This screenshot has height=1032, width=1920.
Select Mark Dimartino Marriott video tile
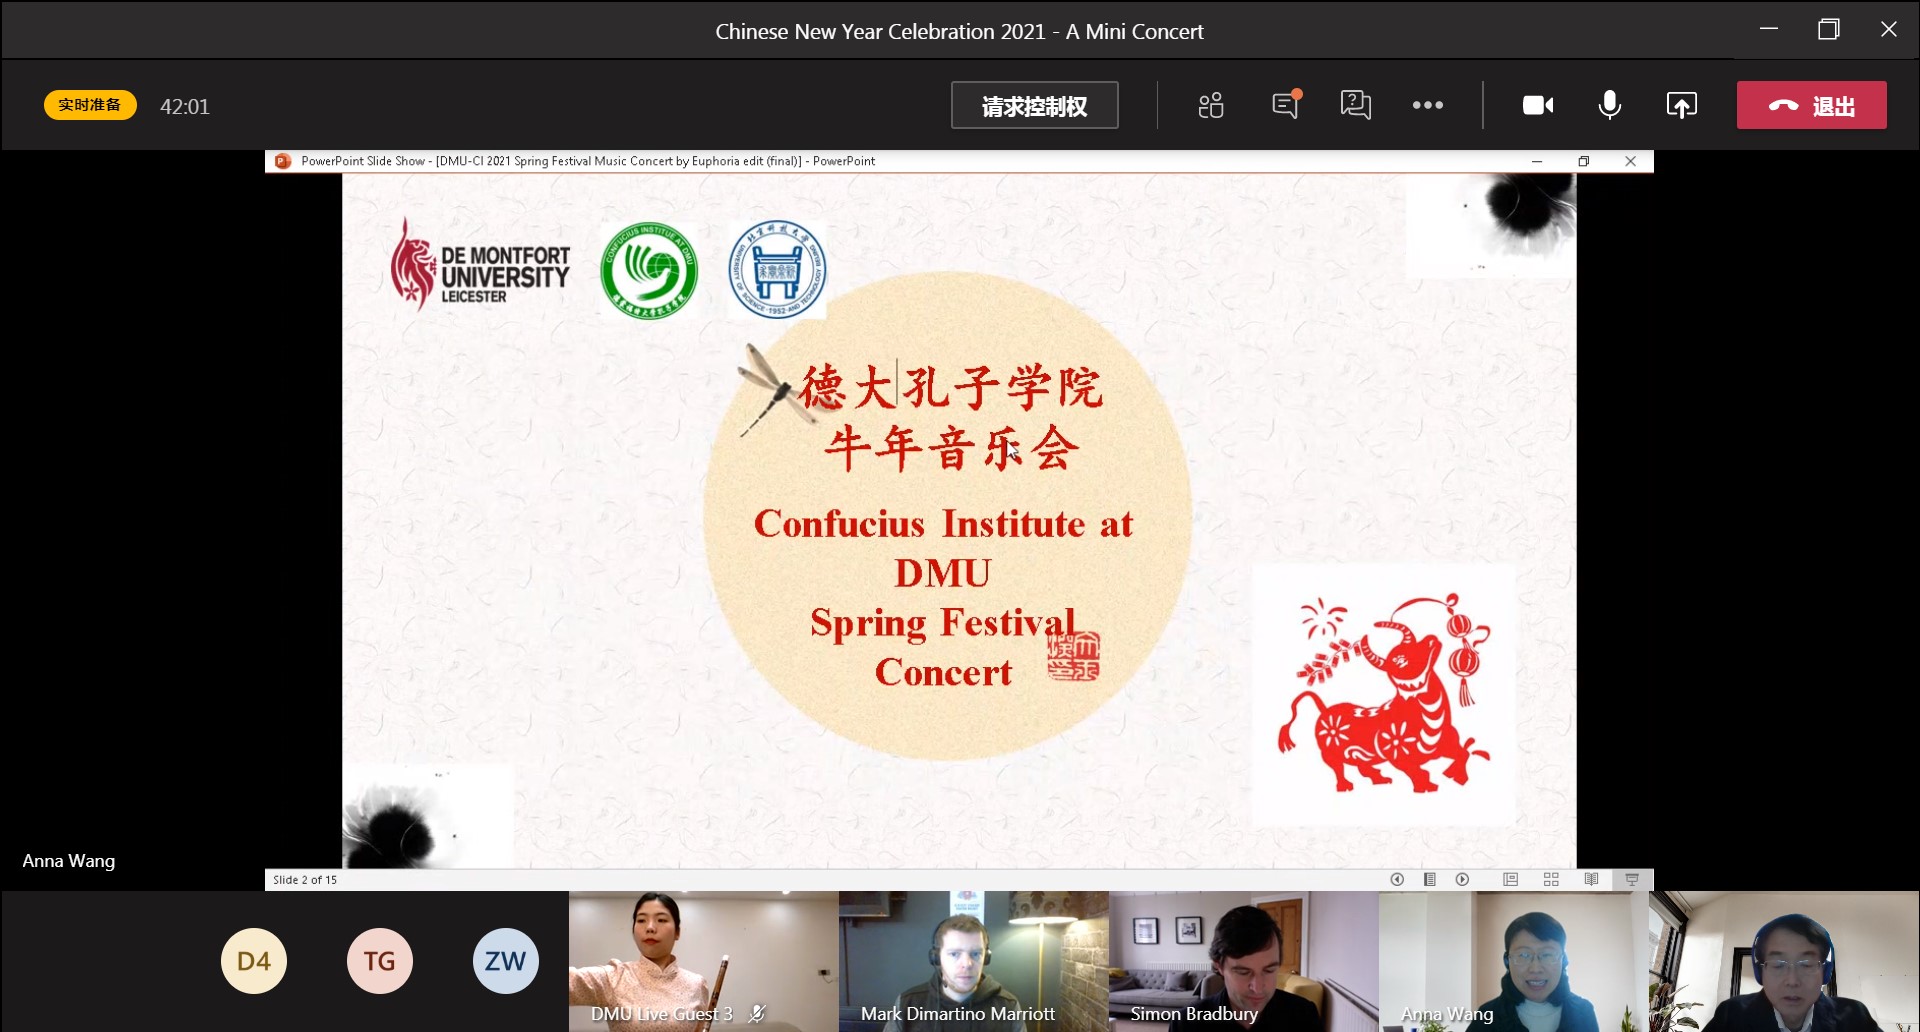(x=974, y=961)
